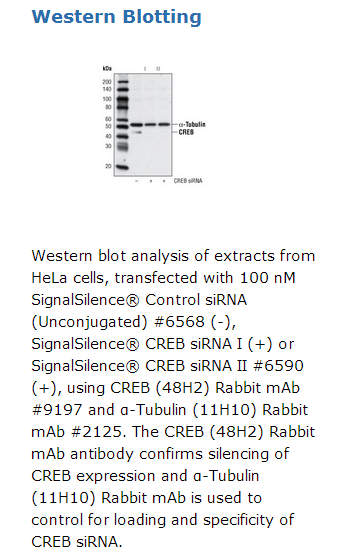Click the CREB band label beside blot

point(186,132)
